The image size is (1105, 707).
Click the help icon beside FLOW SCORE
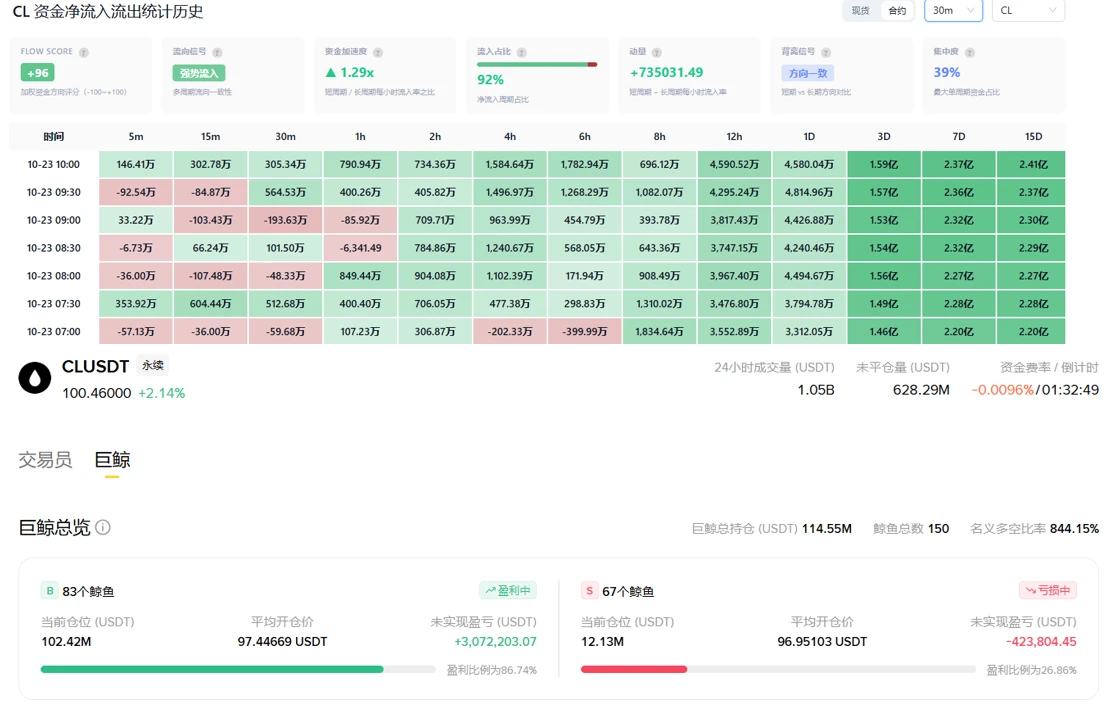(84, 52)
